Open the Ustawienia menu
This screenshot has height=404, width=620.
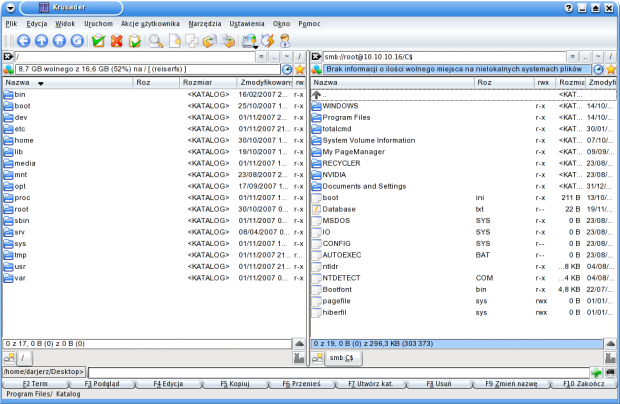pyautogui.click(x=275, y=21)
